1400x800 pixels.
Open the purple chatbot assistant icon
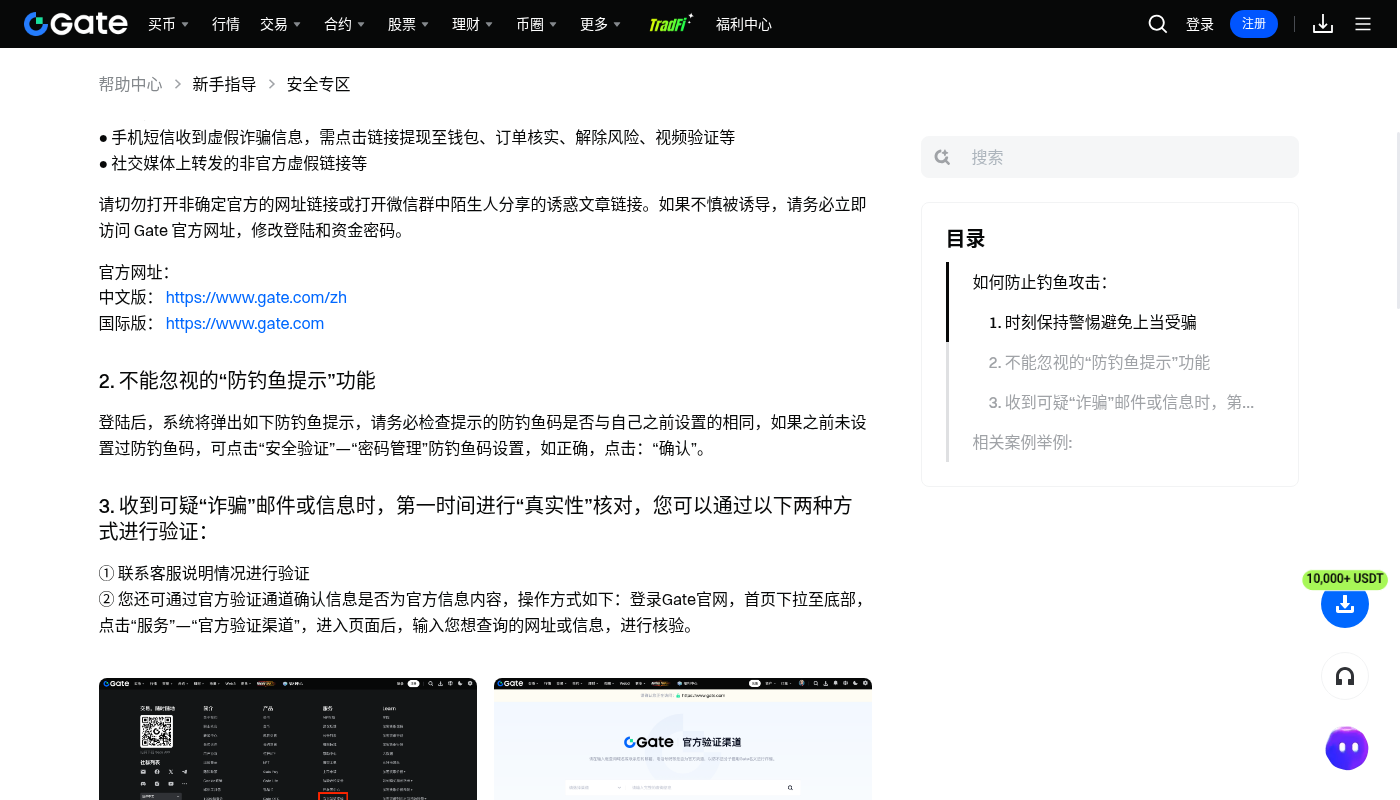[x=1347, y=748]
